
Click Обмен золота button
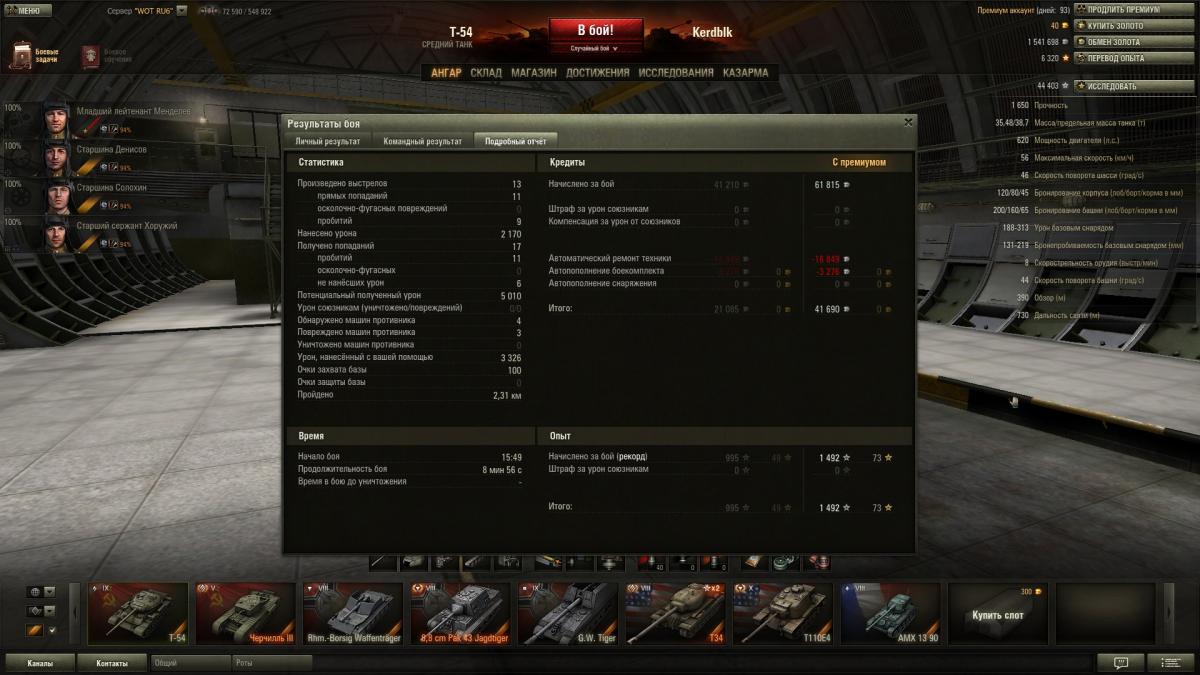pyautogui.click(x=1134, y=42)
